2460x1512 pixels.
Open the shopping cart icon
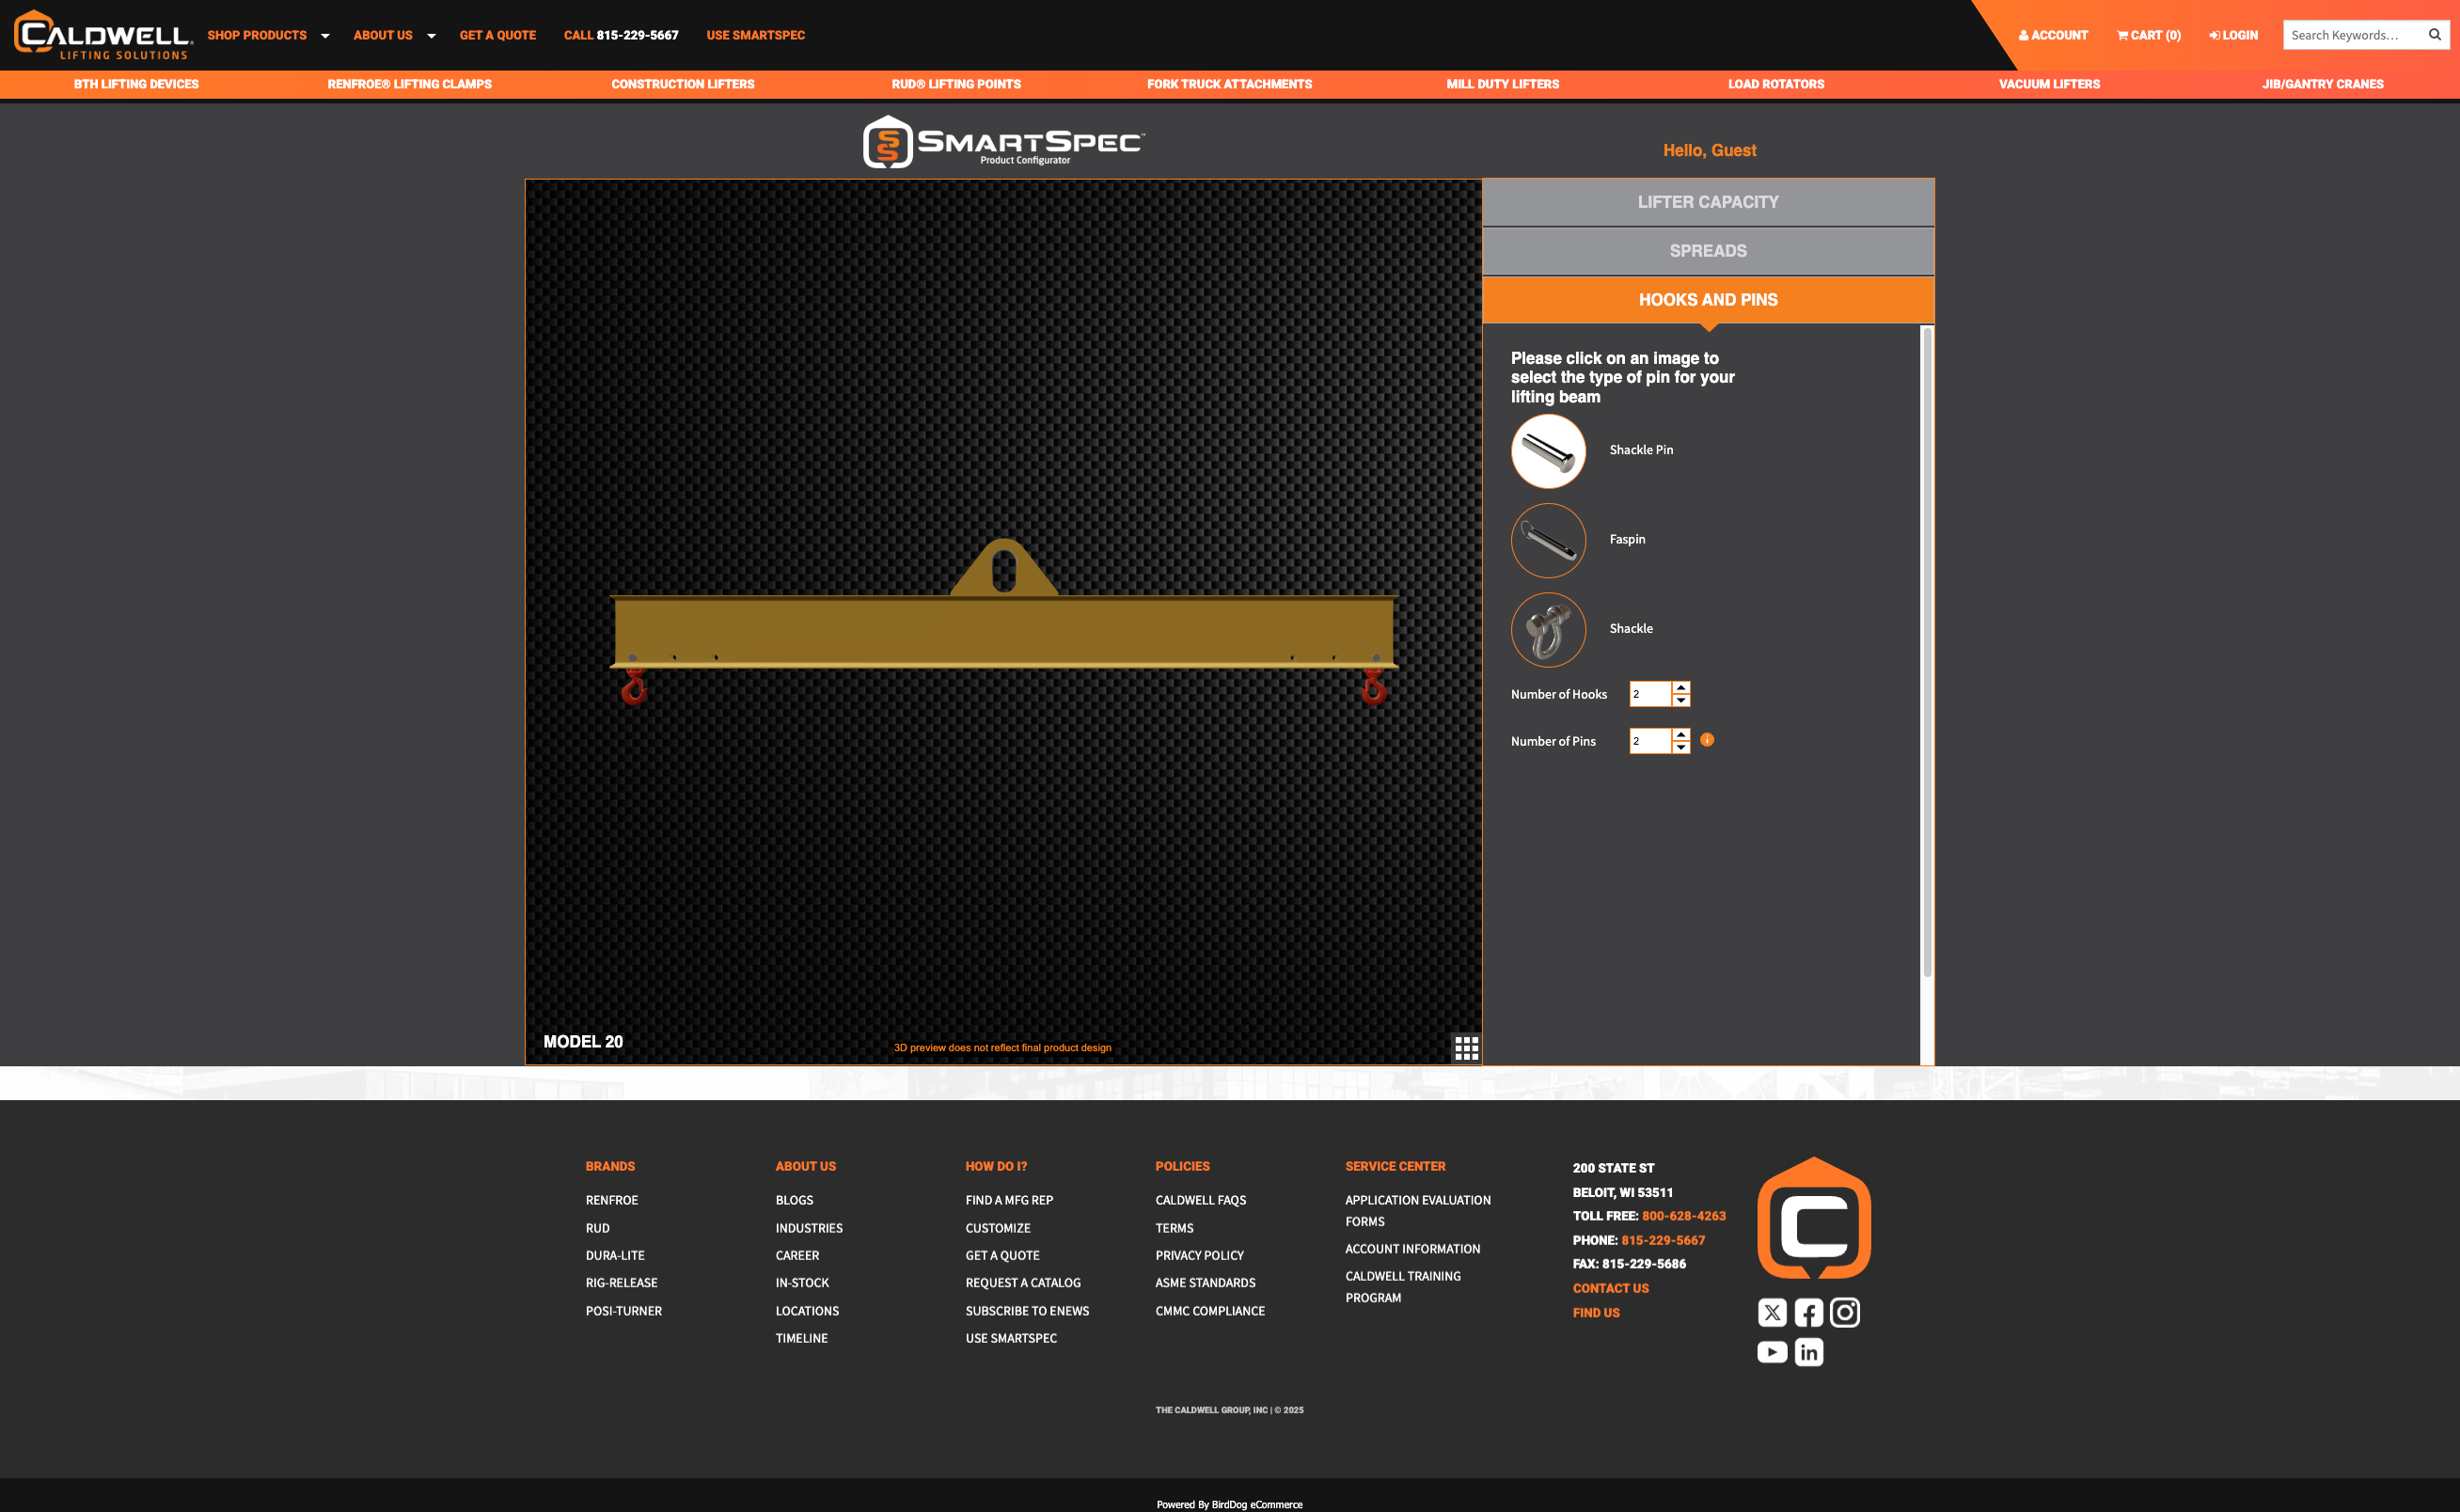(2124, 34)
